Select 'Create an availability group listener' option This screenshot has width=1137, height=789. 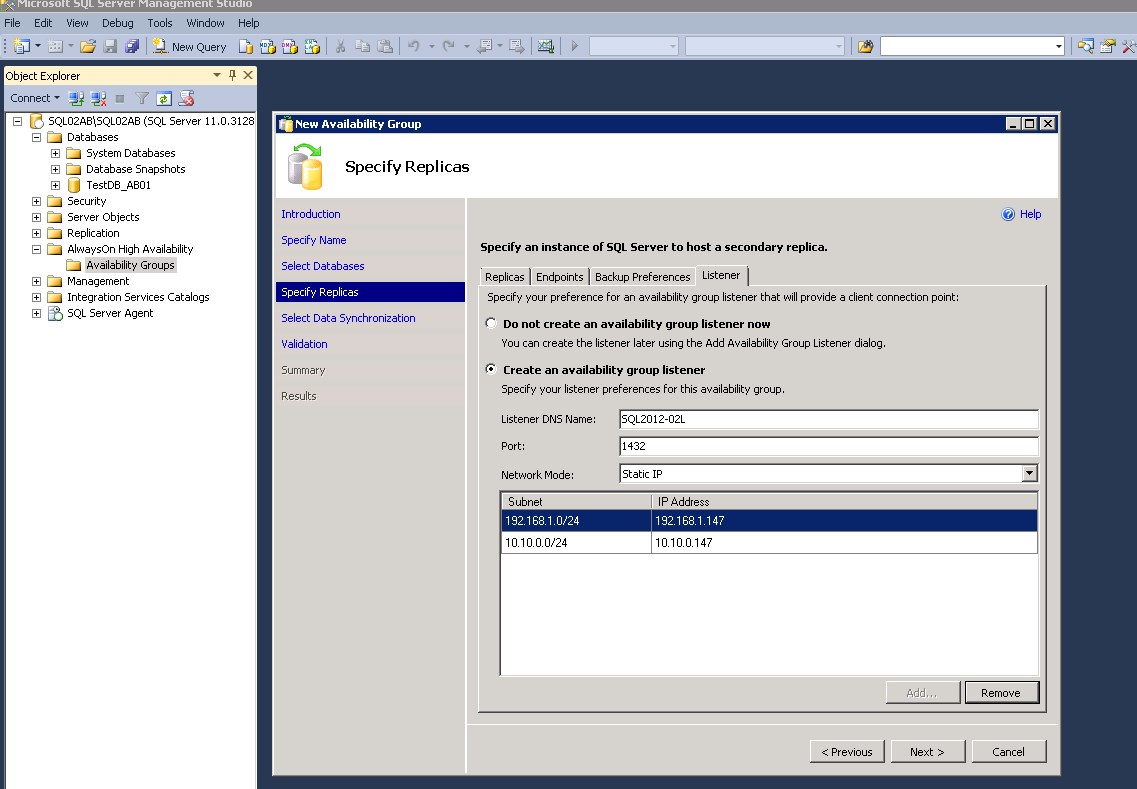point(490,370)
